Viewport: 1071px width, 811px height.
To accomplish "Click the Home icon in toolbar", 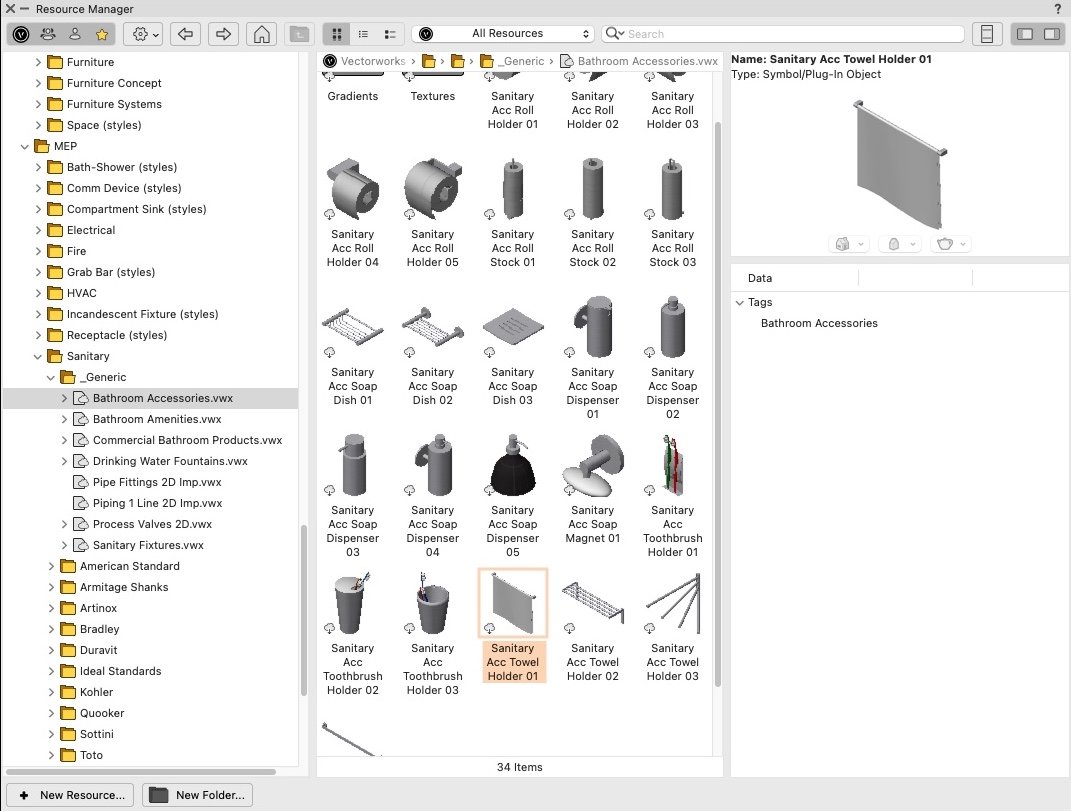I will (x=261, y=34).
